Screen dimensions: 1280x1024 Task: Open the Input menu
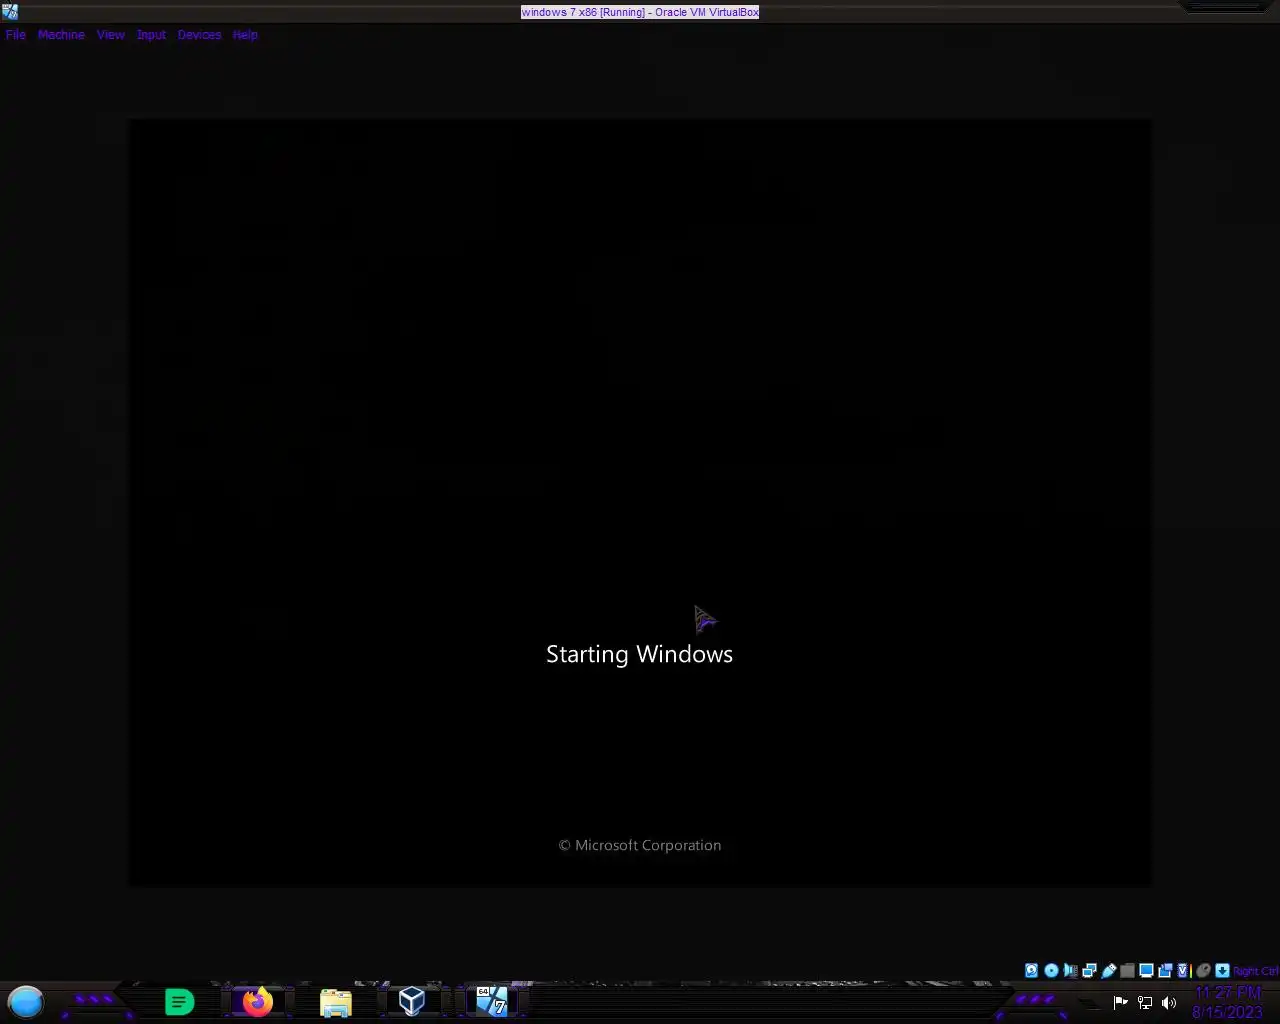tap(151, 35)
